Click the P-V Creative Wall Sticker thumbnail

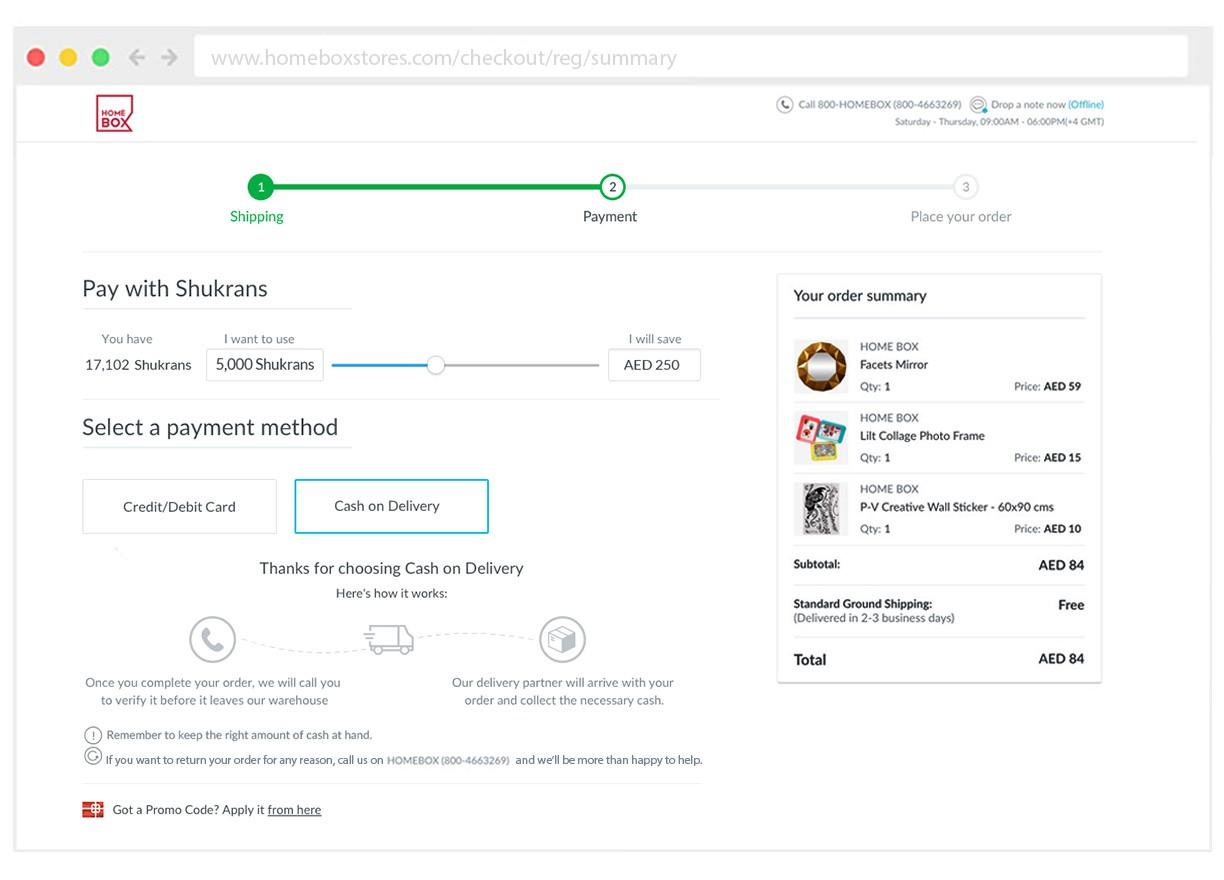coord(821,509)
